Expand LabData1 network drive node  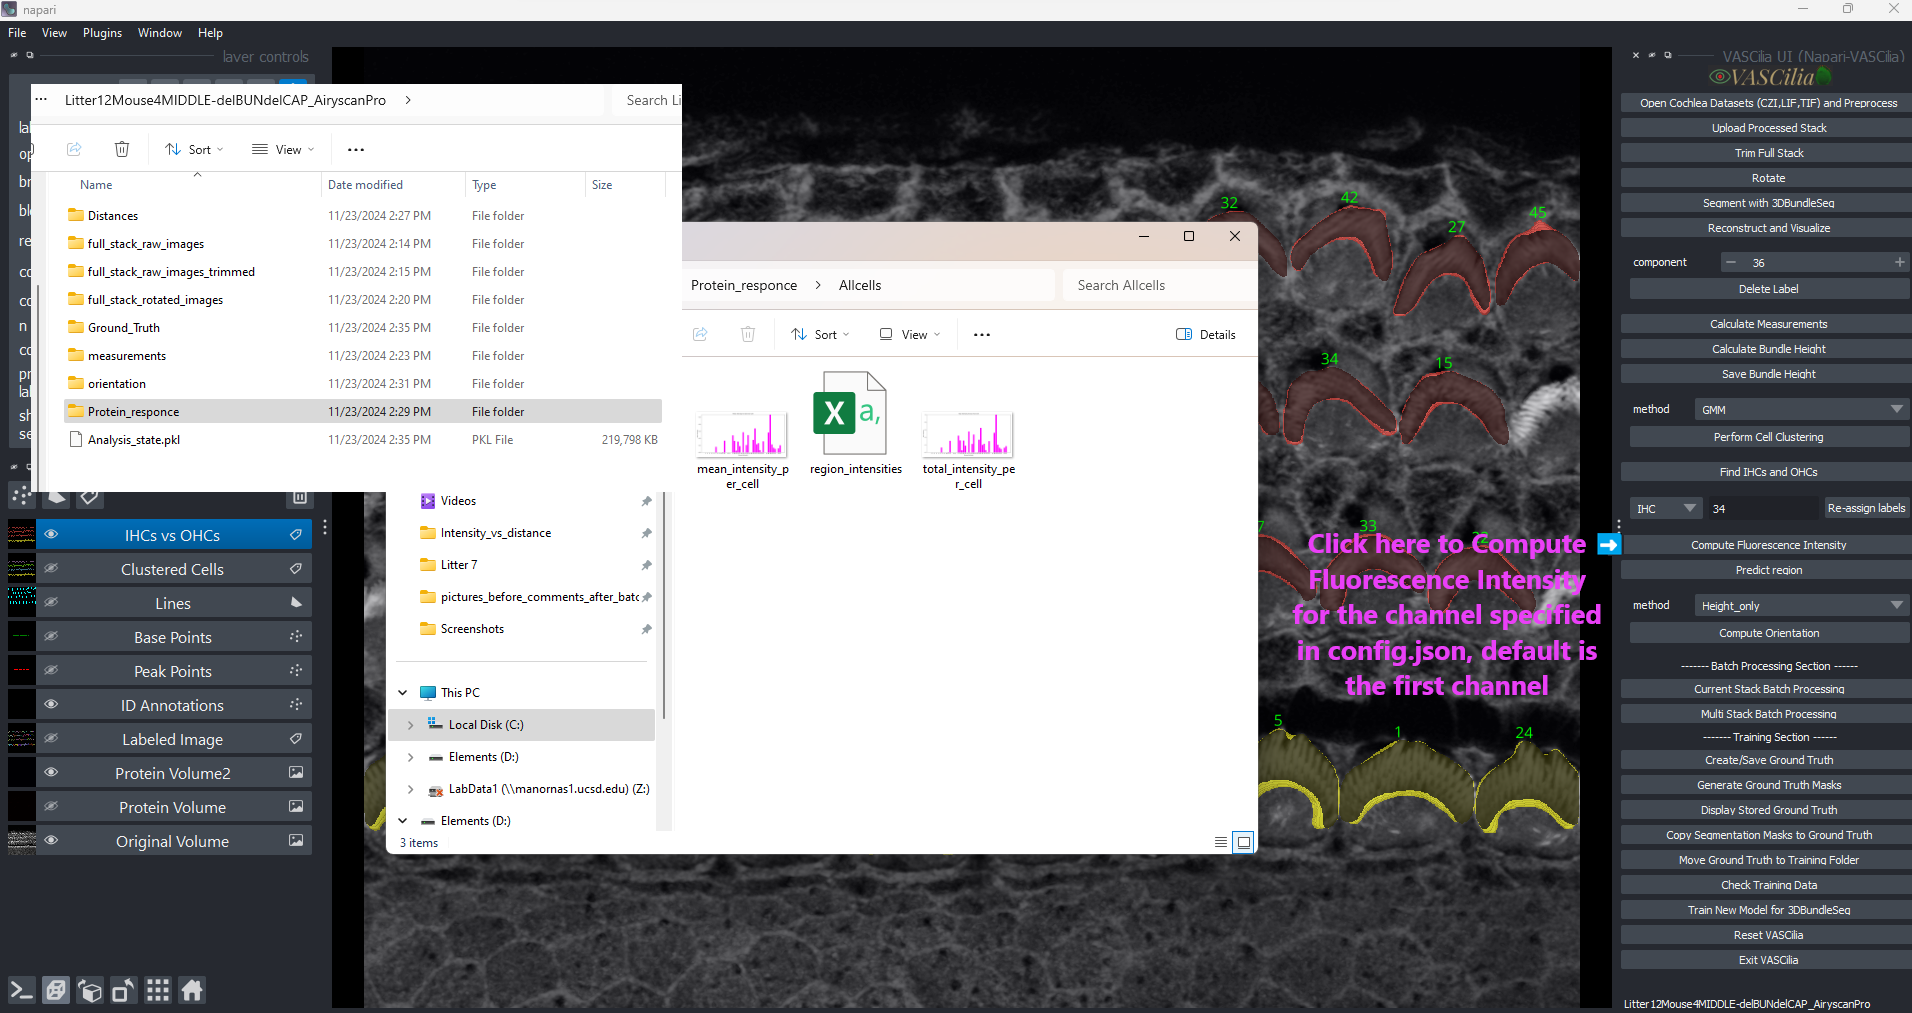(410, 789)
